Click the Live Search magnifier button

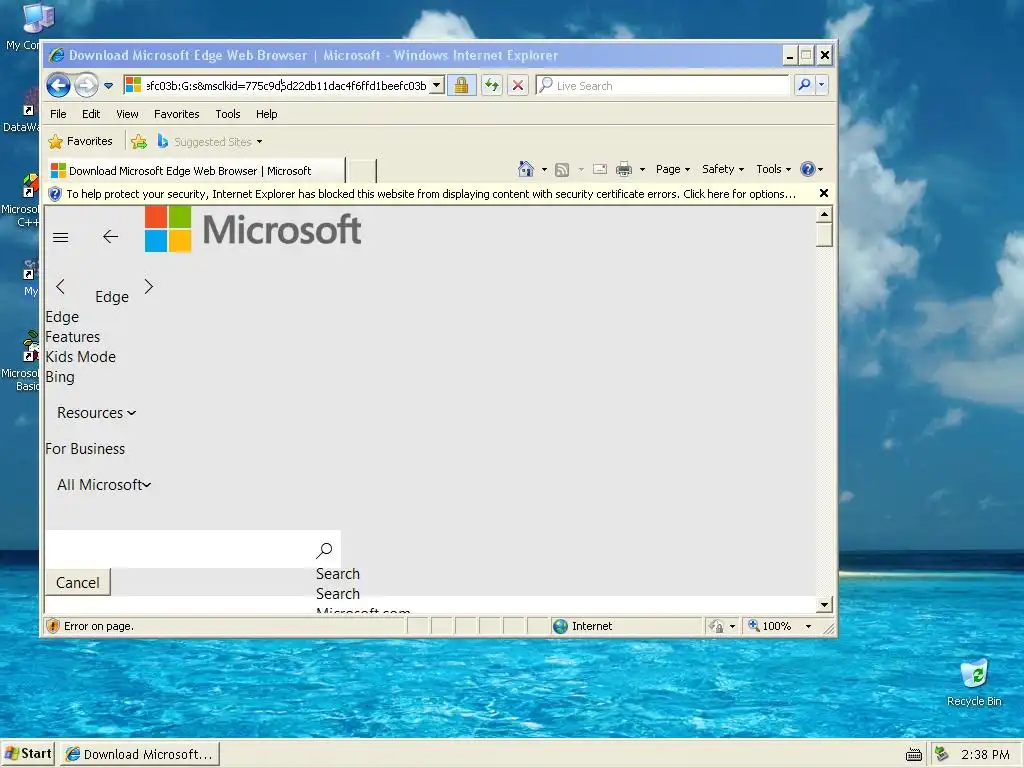pyautogui.click(x=805, y=85)
